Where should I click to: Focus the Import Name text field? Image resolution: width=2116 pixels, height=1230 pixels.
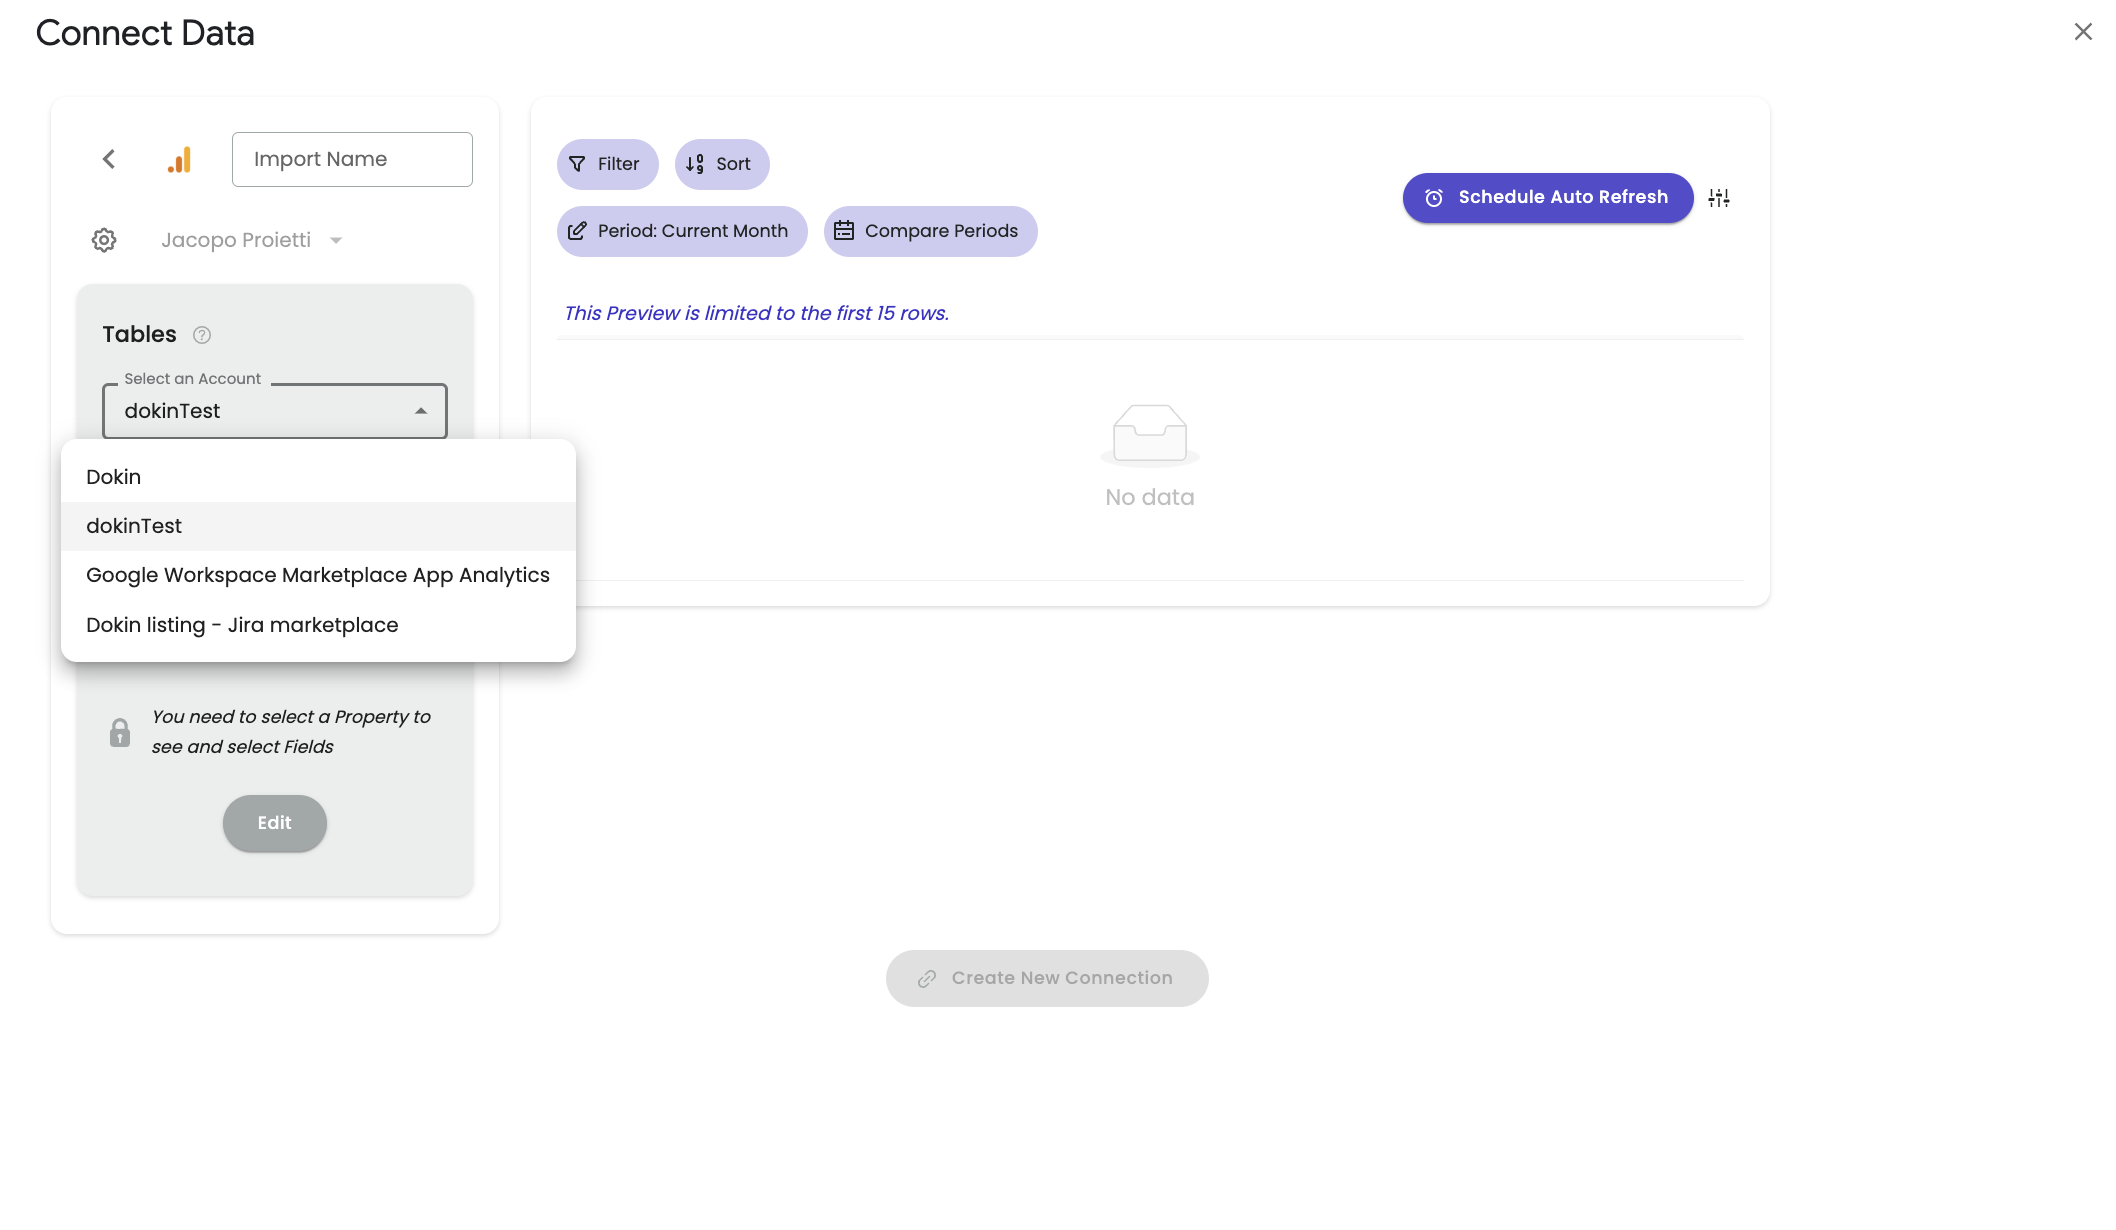(x=352, y=159)
